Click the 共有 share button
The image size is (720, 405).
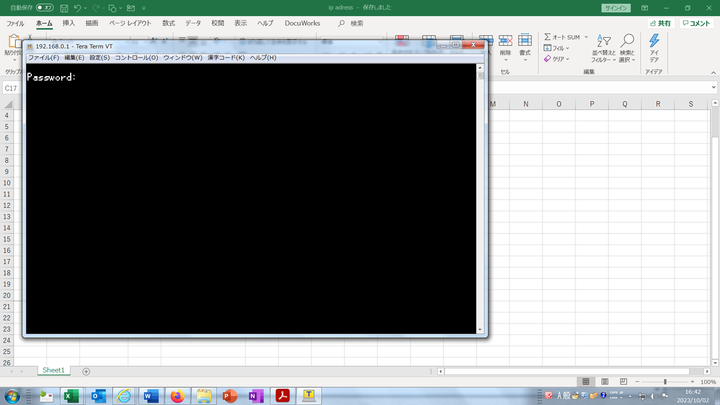tap(659, 22)
